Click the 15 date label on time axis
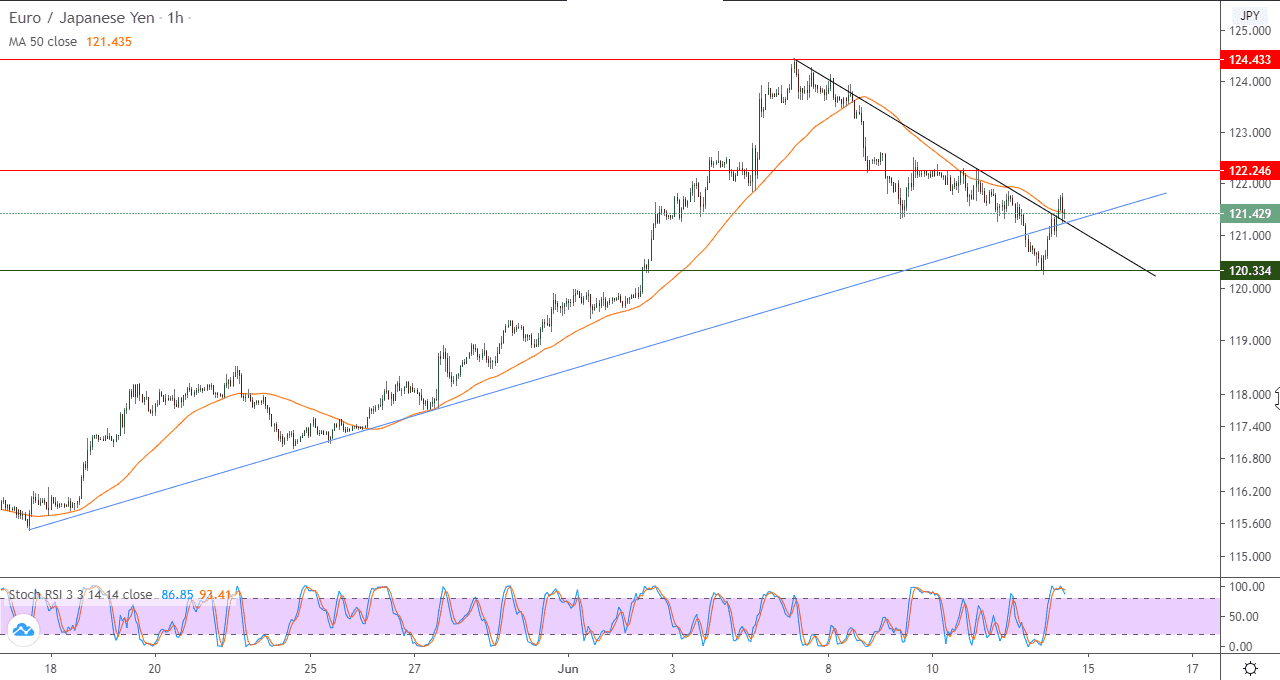This screenshot has height=680, width=1280. [x=1088, y=668]
